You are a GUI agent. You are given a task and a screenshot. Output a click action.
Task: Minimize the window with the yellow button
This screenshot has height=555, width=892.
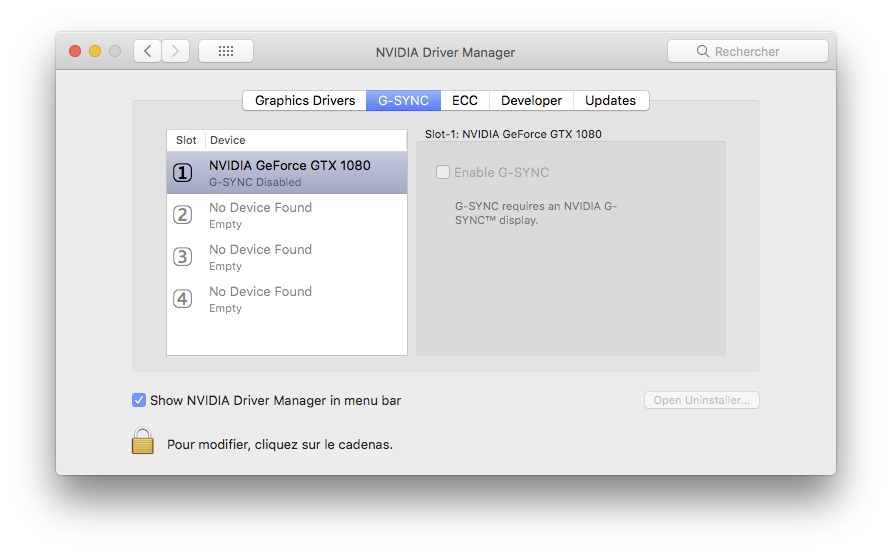(x=95, y=51)
